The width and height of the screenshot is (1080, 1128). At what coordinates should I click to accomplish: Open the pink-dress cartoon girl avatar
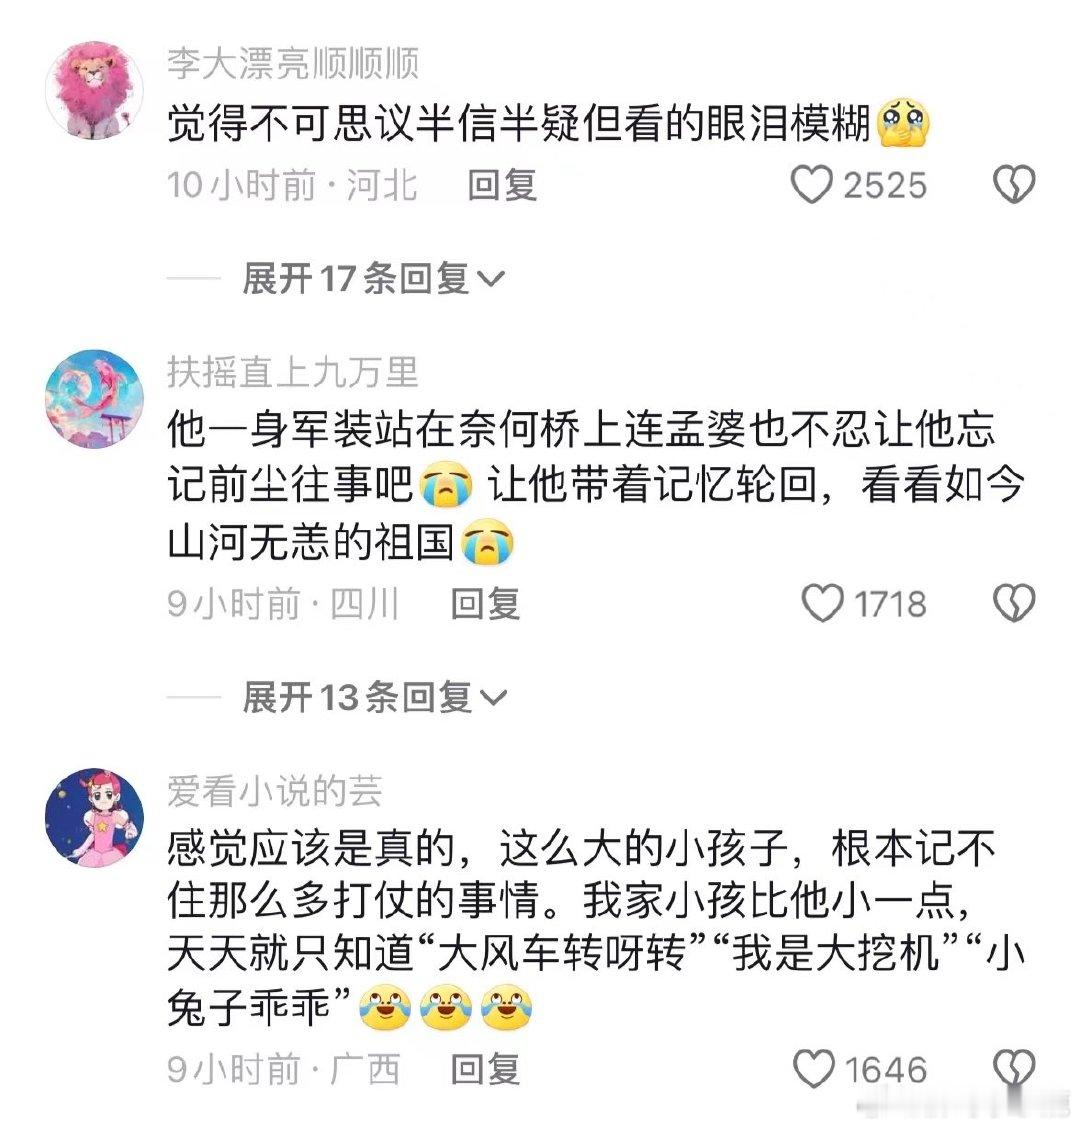(x=94, y=818)
